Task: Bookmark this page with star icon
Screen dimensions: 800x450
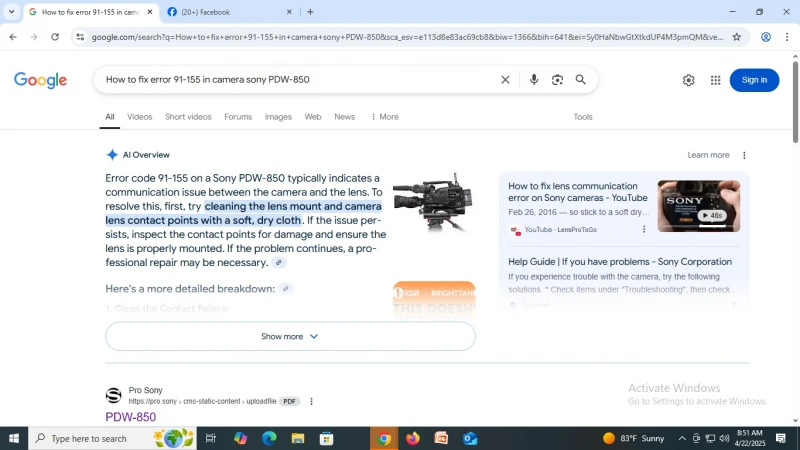Action: click(737, 37)
